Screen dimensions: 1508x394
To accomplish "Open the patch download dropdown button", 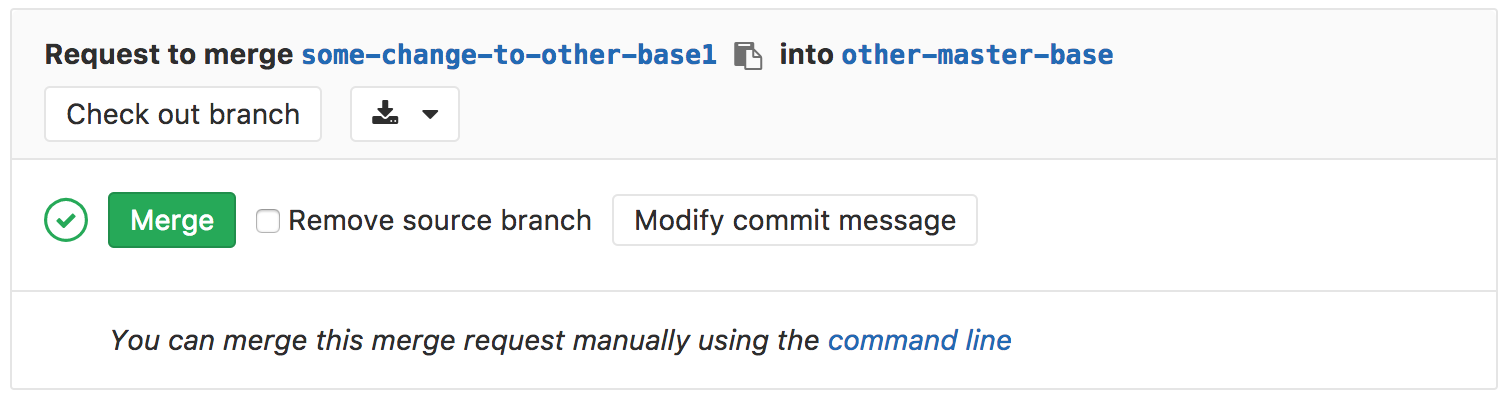I will tap(405, 114).
